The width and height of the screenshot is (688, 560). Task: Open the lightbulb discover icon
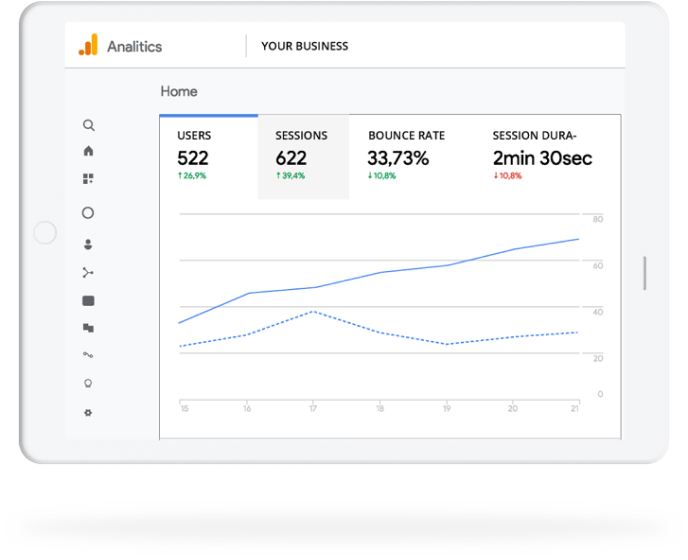point(88,384)
